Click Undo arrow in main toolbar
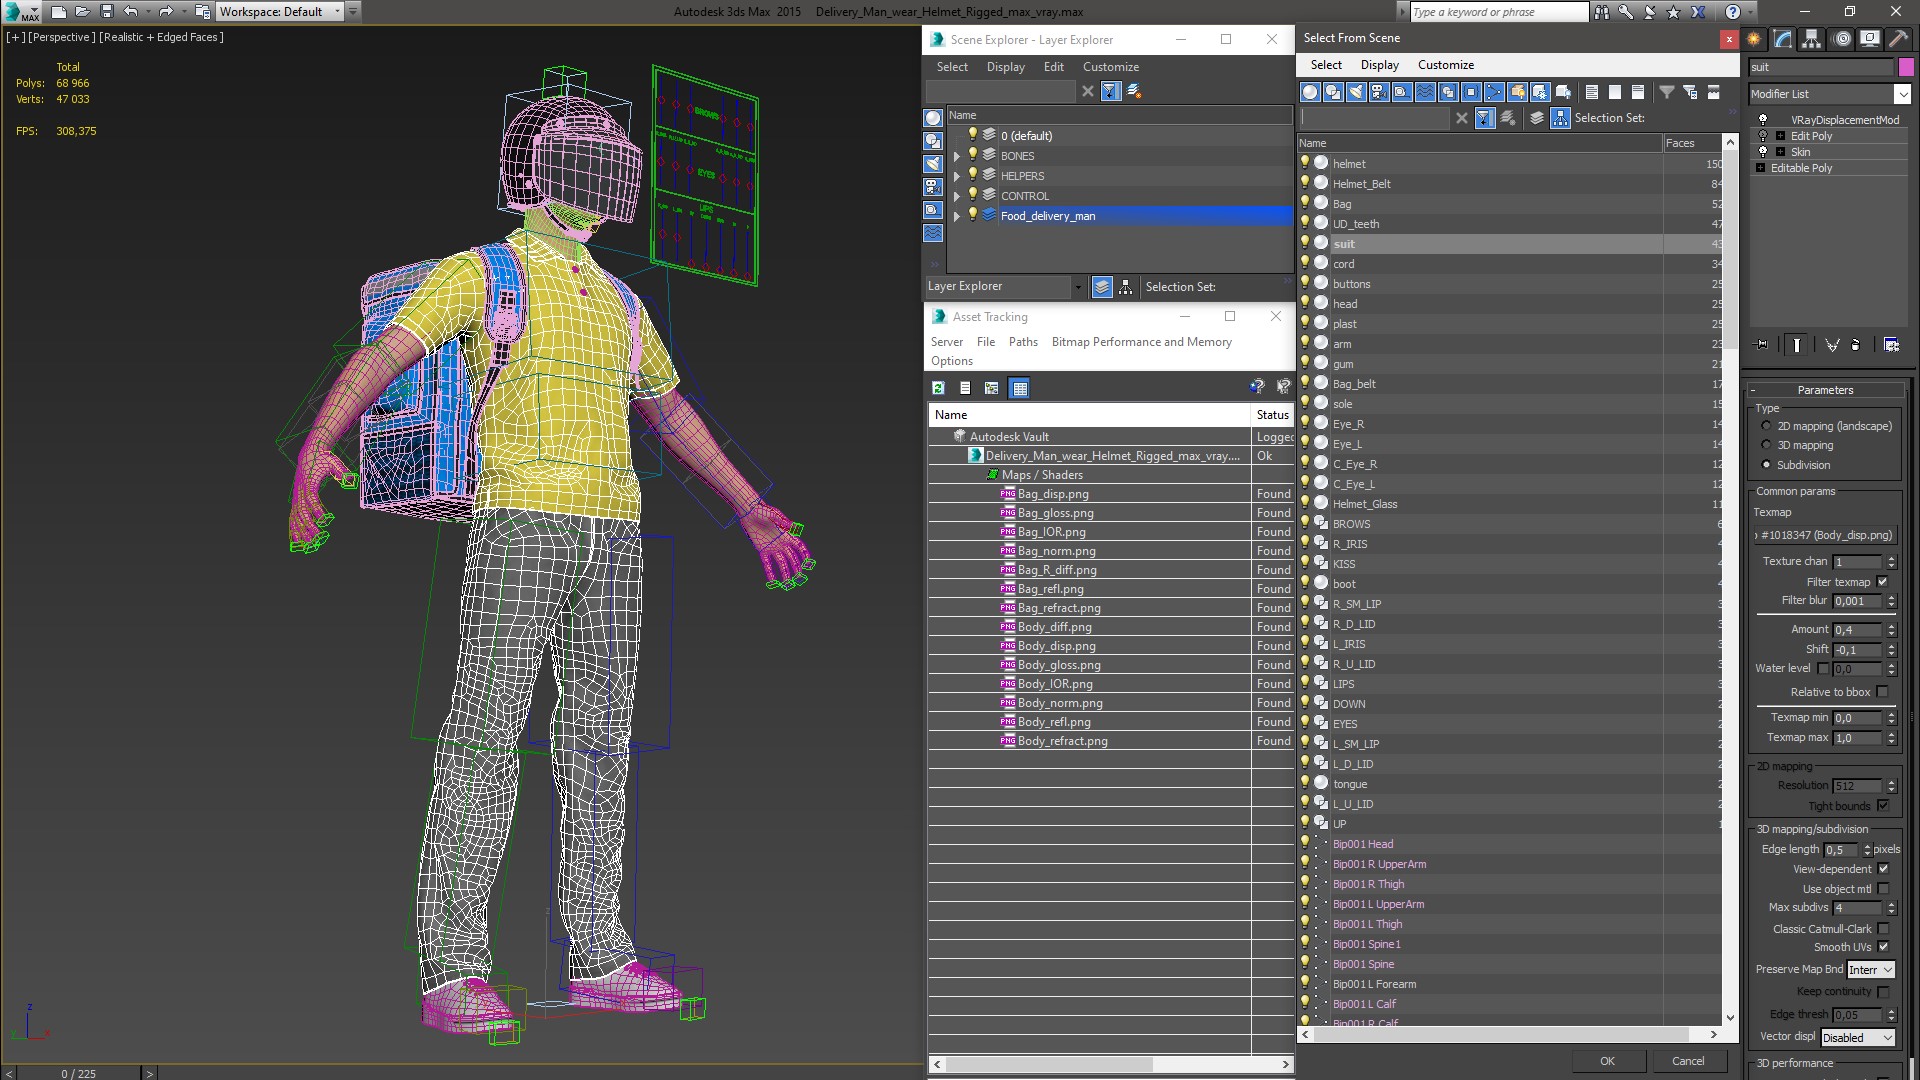The image size is (1920, 1080). click(131, 12)
